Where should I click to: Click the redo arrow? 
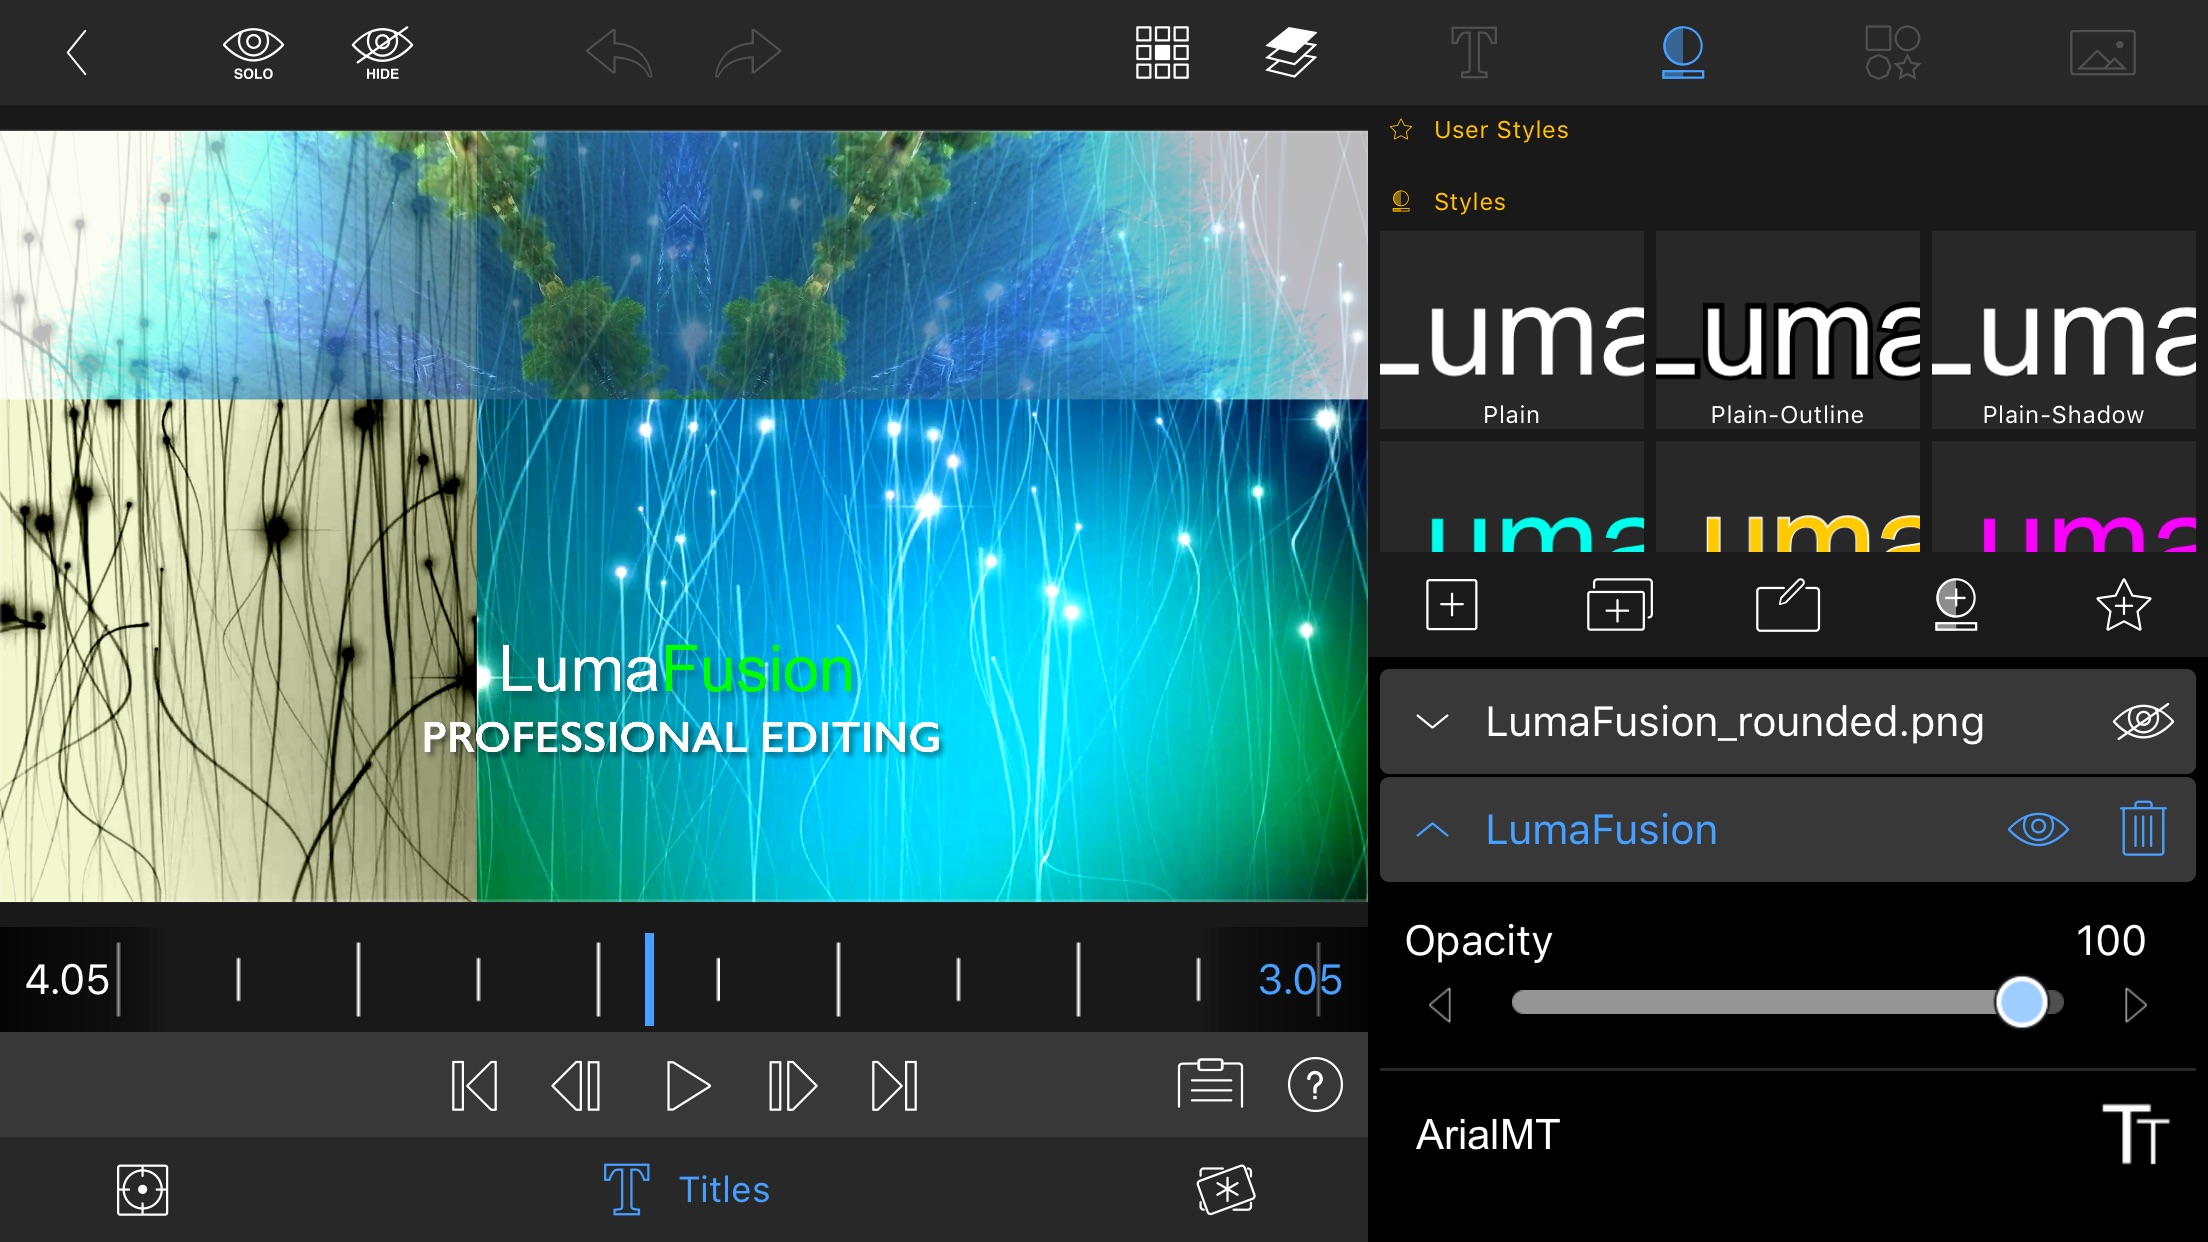point(748,53)
